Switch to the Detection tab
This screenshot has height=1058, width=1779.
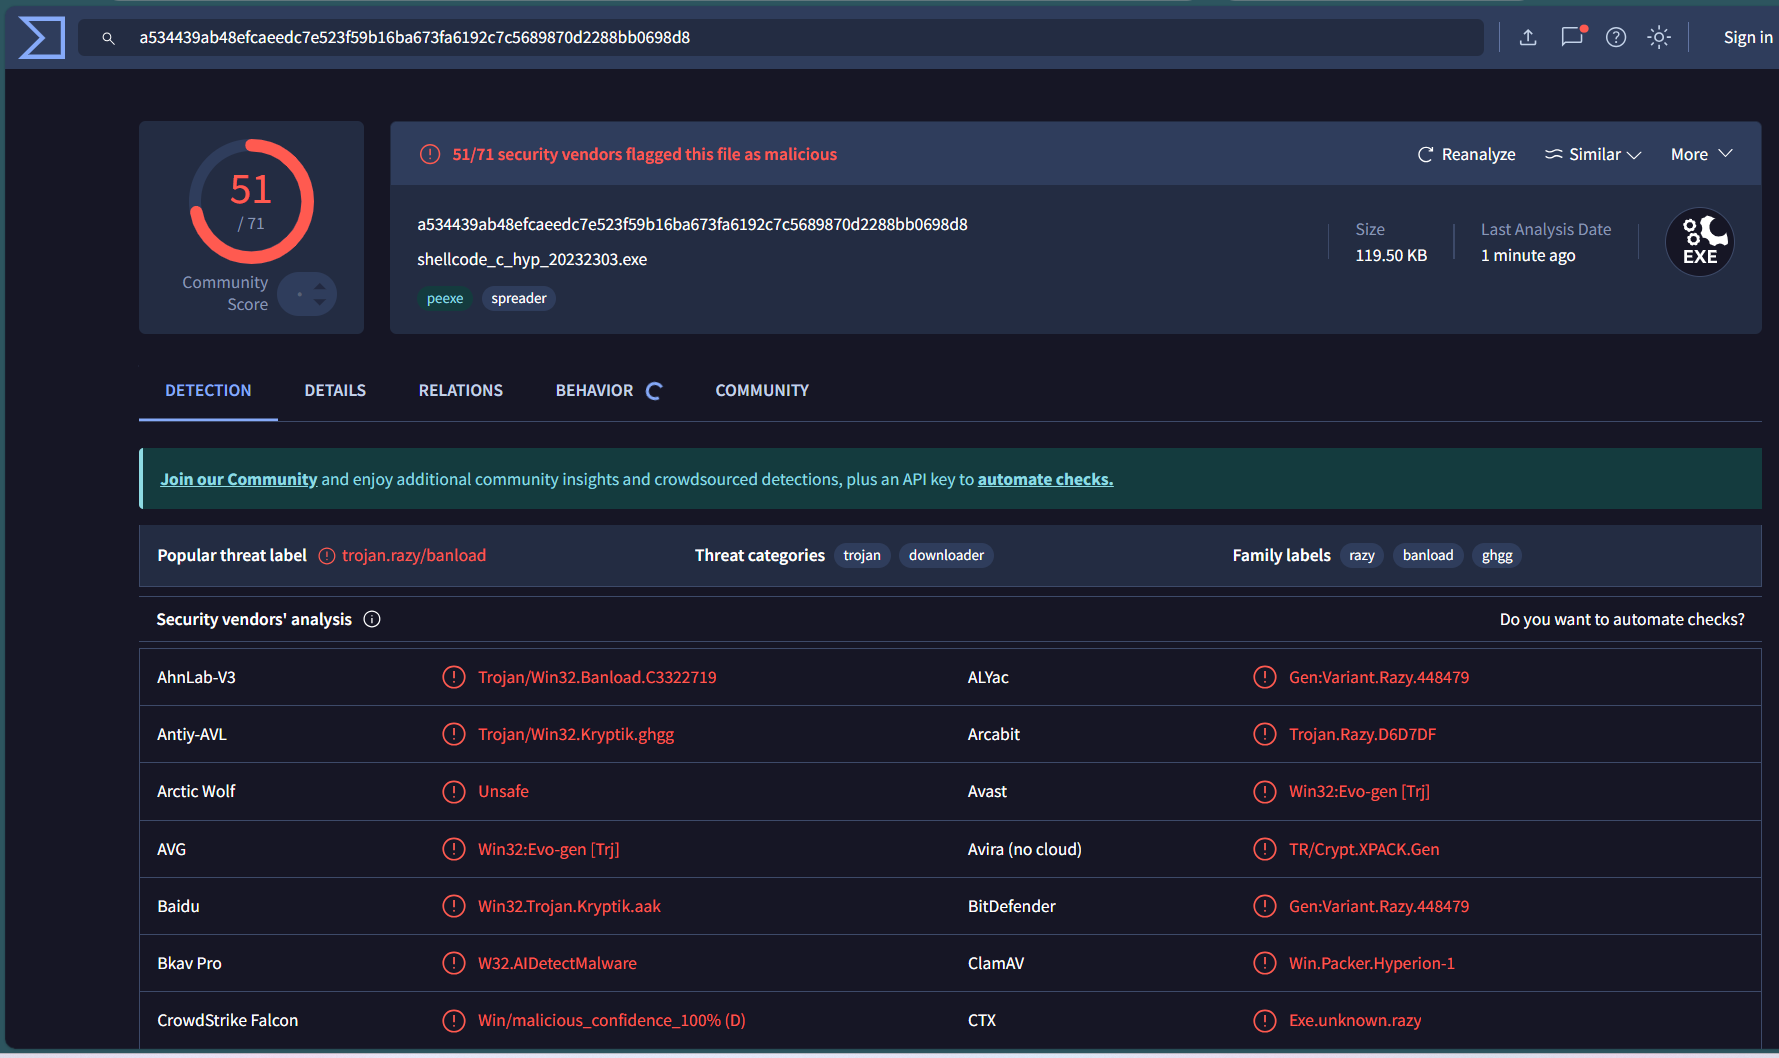click(x=208, y=390)
